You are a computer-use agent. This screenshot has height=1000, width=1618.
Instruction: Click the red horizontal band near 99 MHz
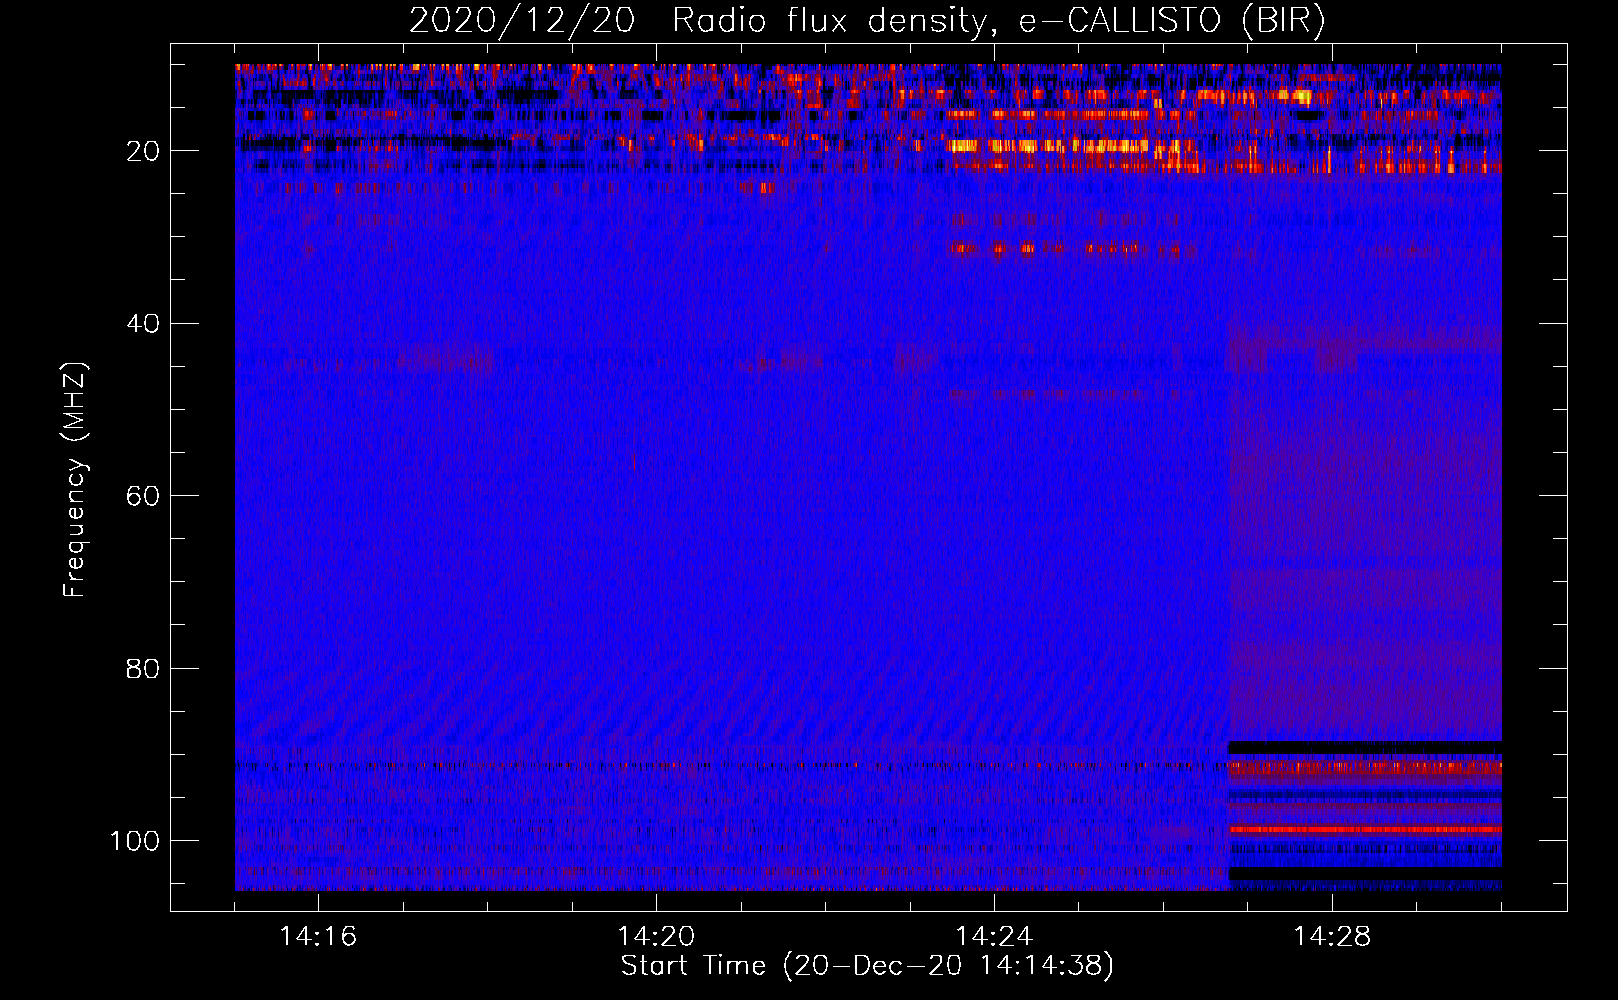click(1365, 829)
